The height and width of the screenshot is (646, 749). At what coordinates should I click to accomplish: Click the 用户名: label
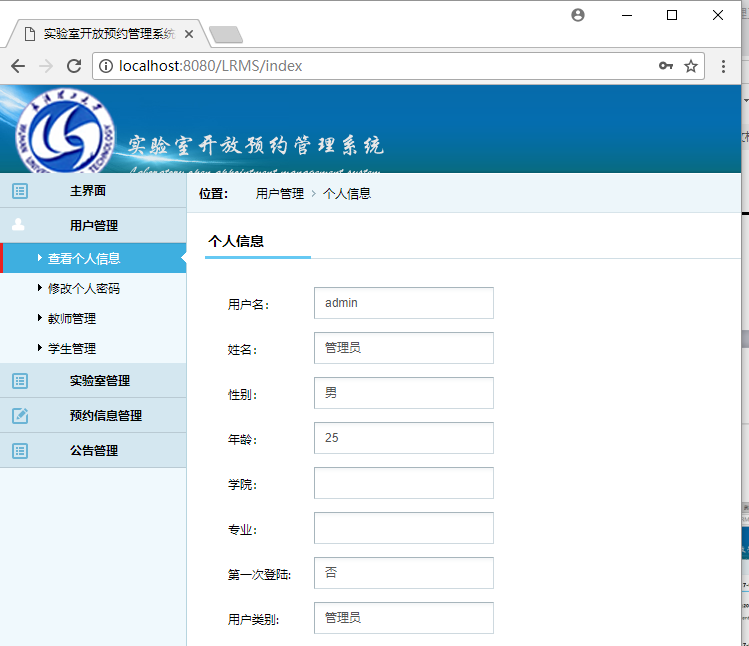(248, 304)
